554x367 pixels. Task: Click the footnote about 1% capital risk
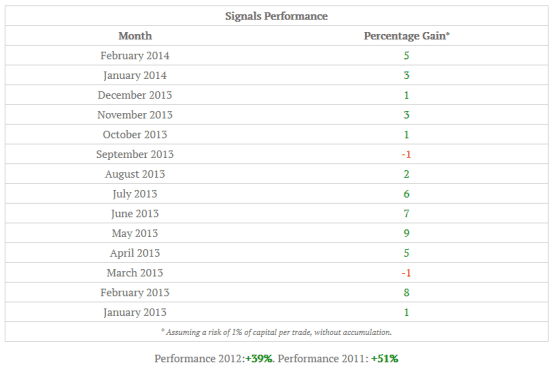coord(276,332)
